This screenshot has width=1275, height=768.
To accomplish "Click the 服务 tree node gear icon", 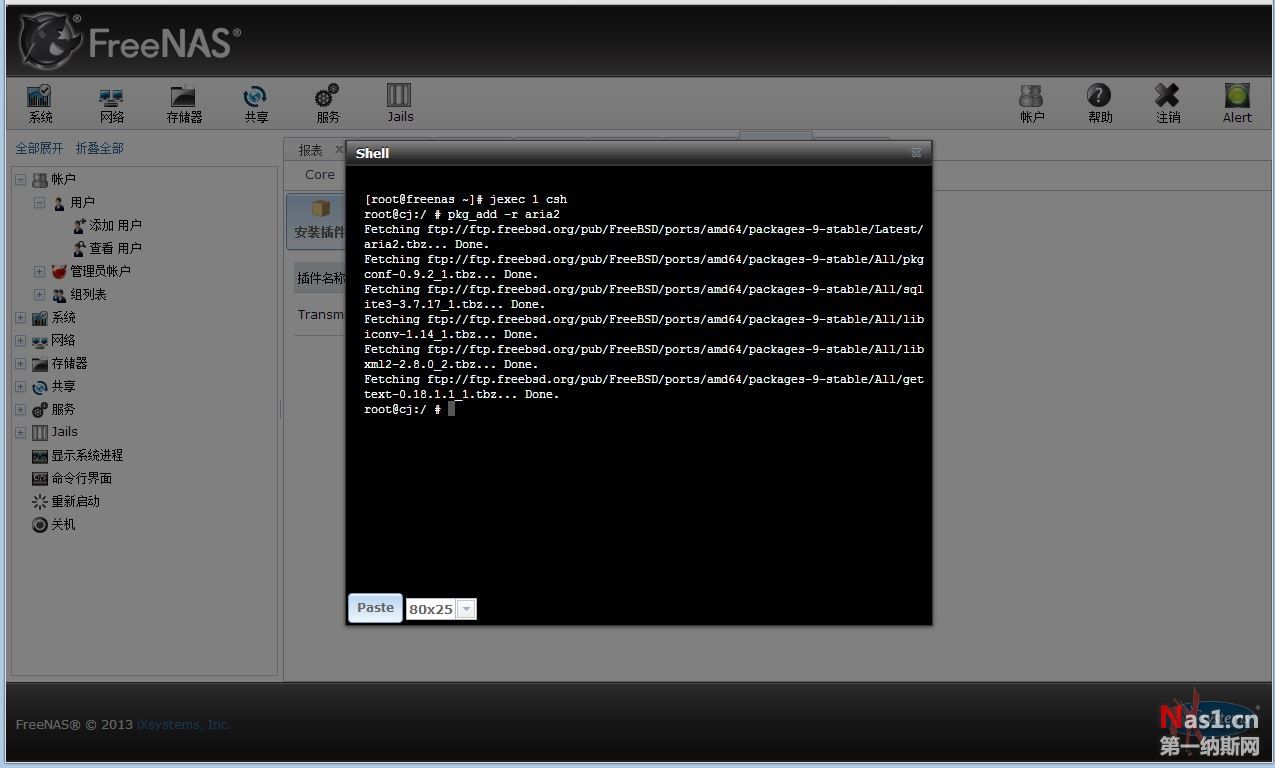I will (x=40, y=410).
